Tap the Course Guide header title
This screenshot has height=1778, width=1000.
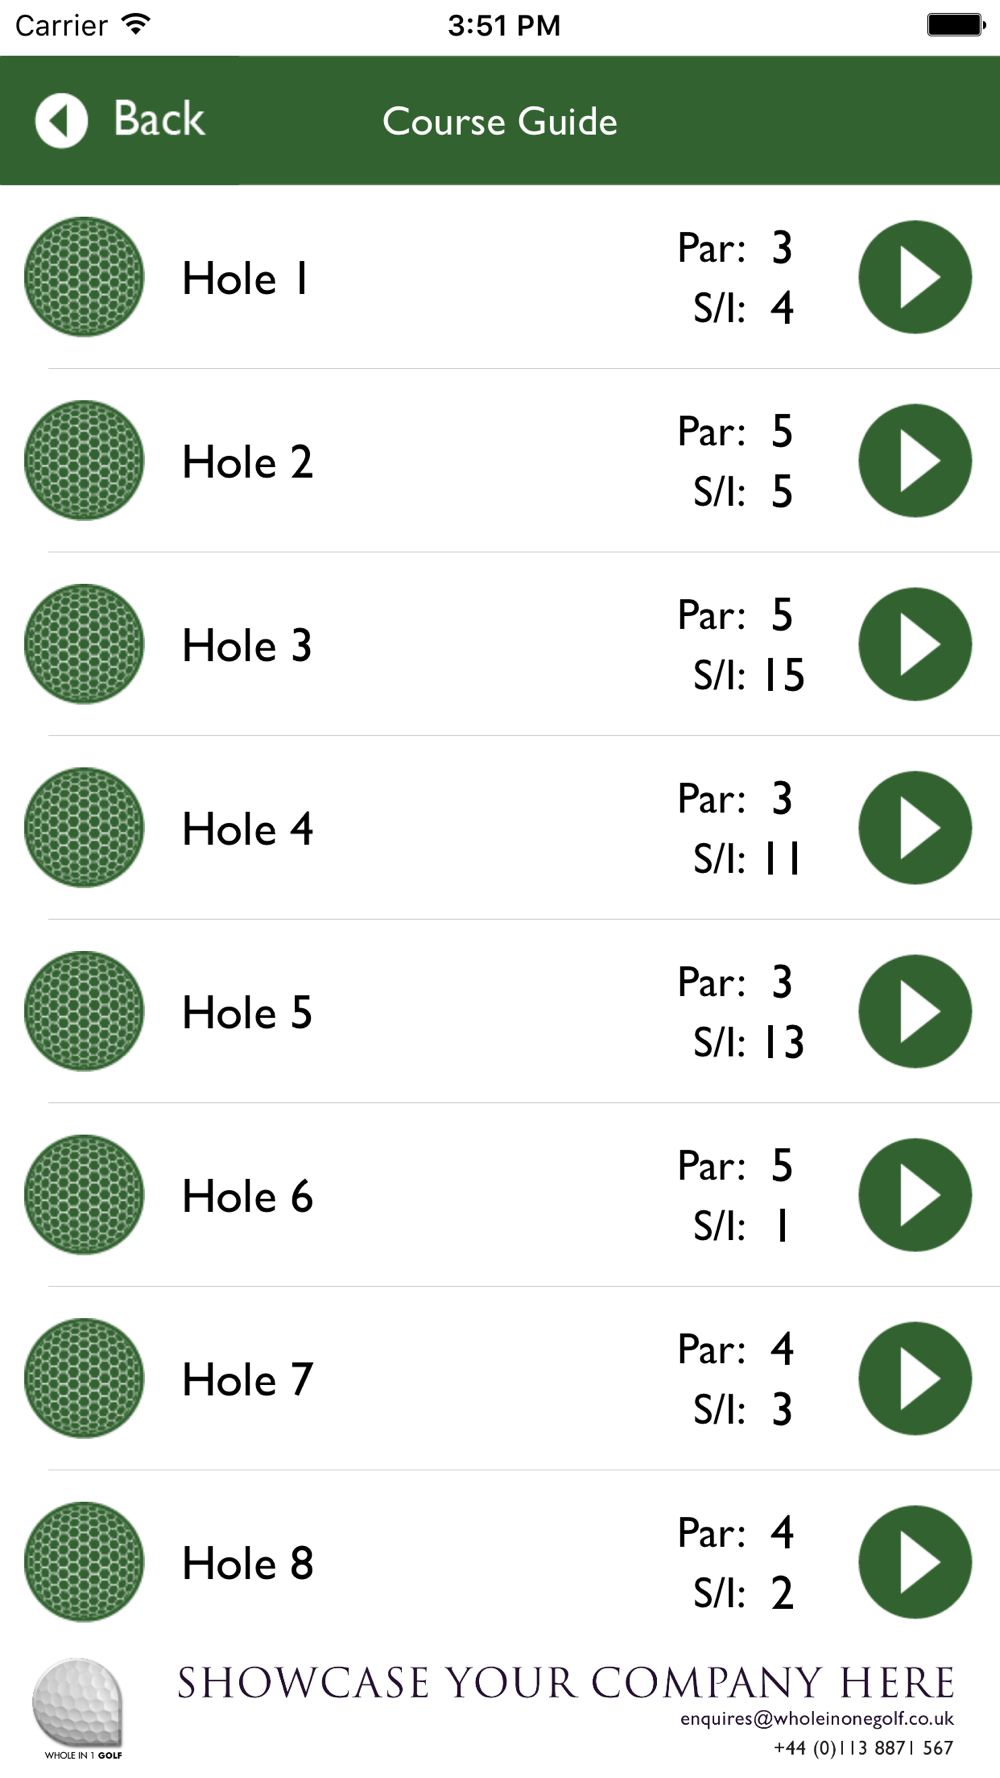point(500,121)
